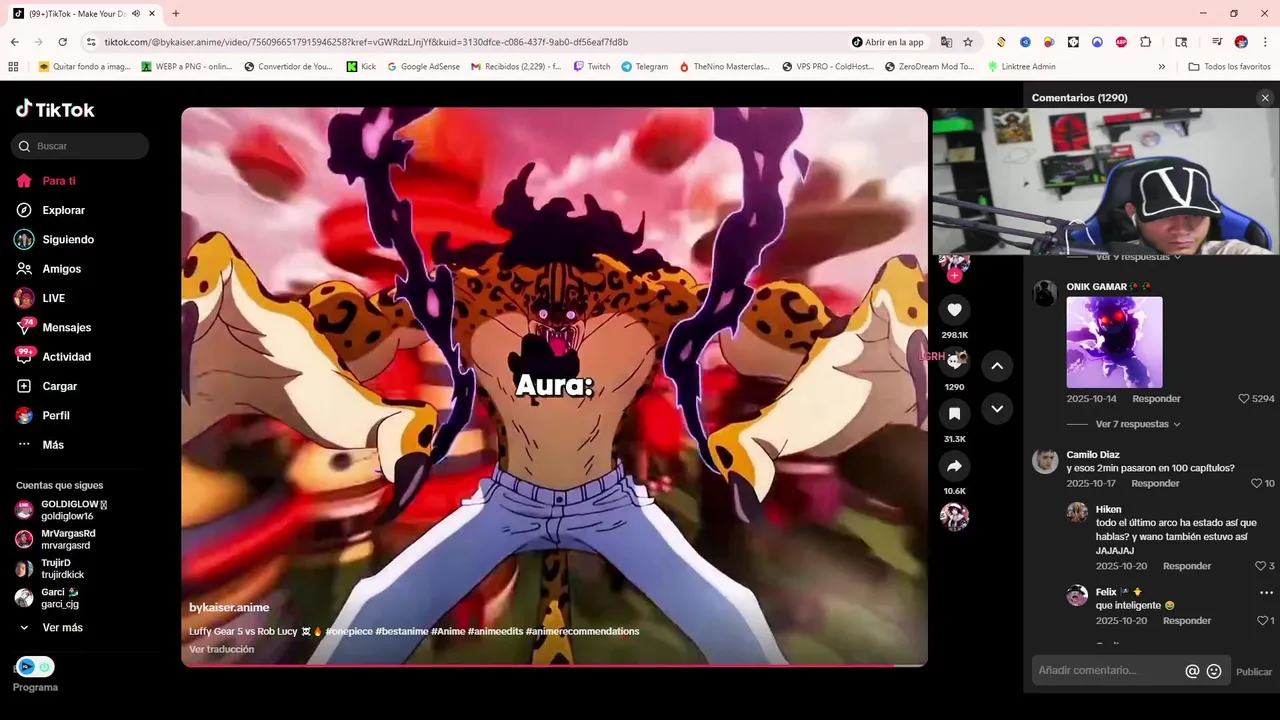Go to previous video with up arrow
Screen dimensions: 1280x720
click(997, 366)
